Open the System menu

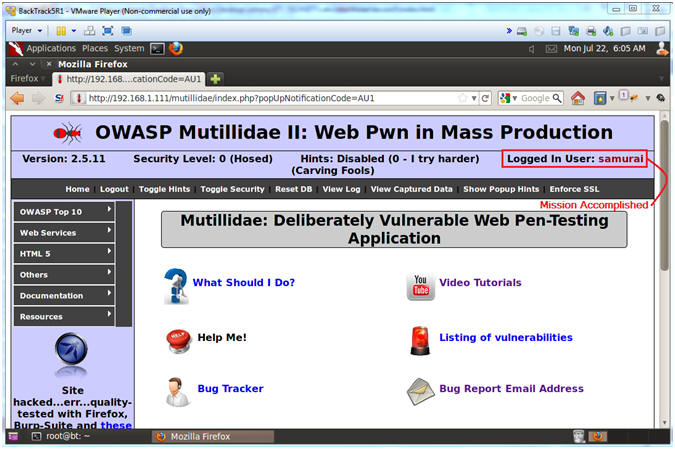tap(129, 48)
